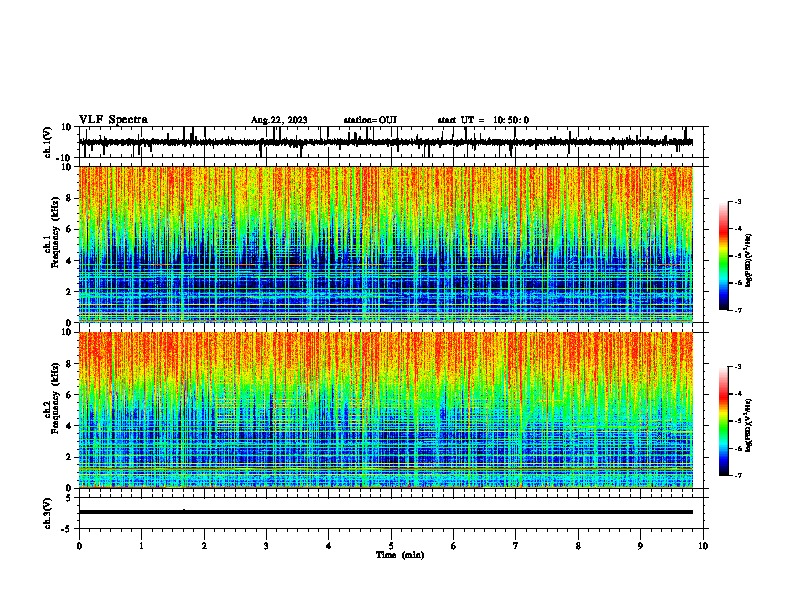
Task: Click the ch.1 color bar log(PSD) label
Action: (x=749, y=260)
